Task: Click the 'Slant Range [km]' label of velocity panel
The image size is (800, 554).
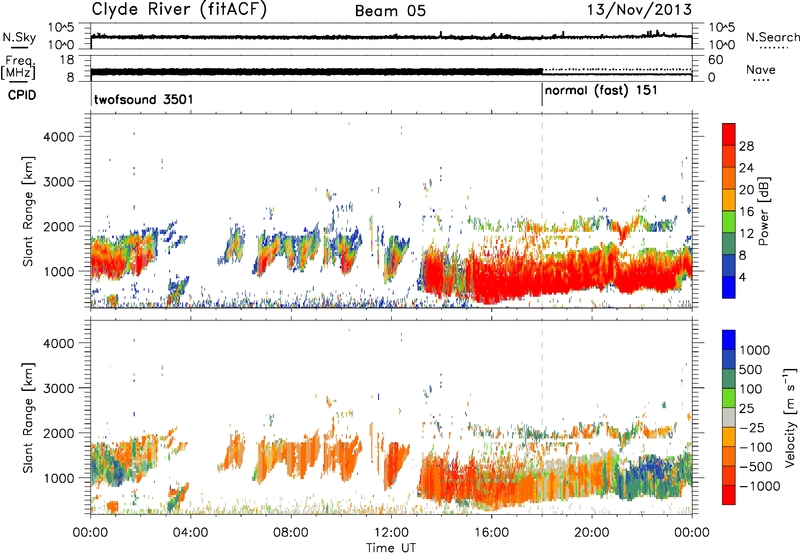Action: [28, 418]
